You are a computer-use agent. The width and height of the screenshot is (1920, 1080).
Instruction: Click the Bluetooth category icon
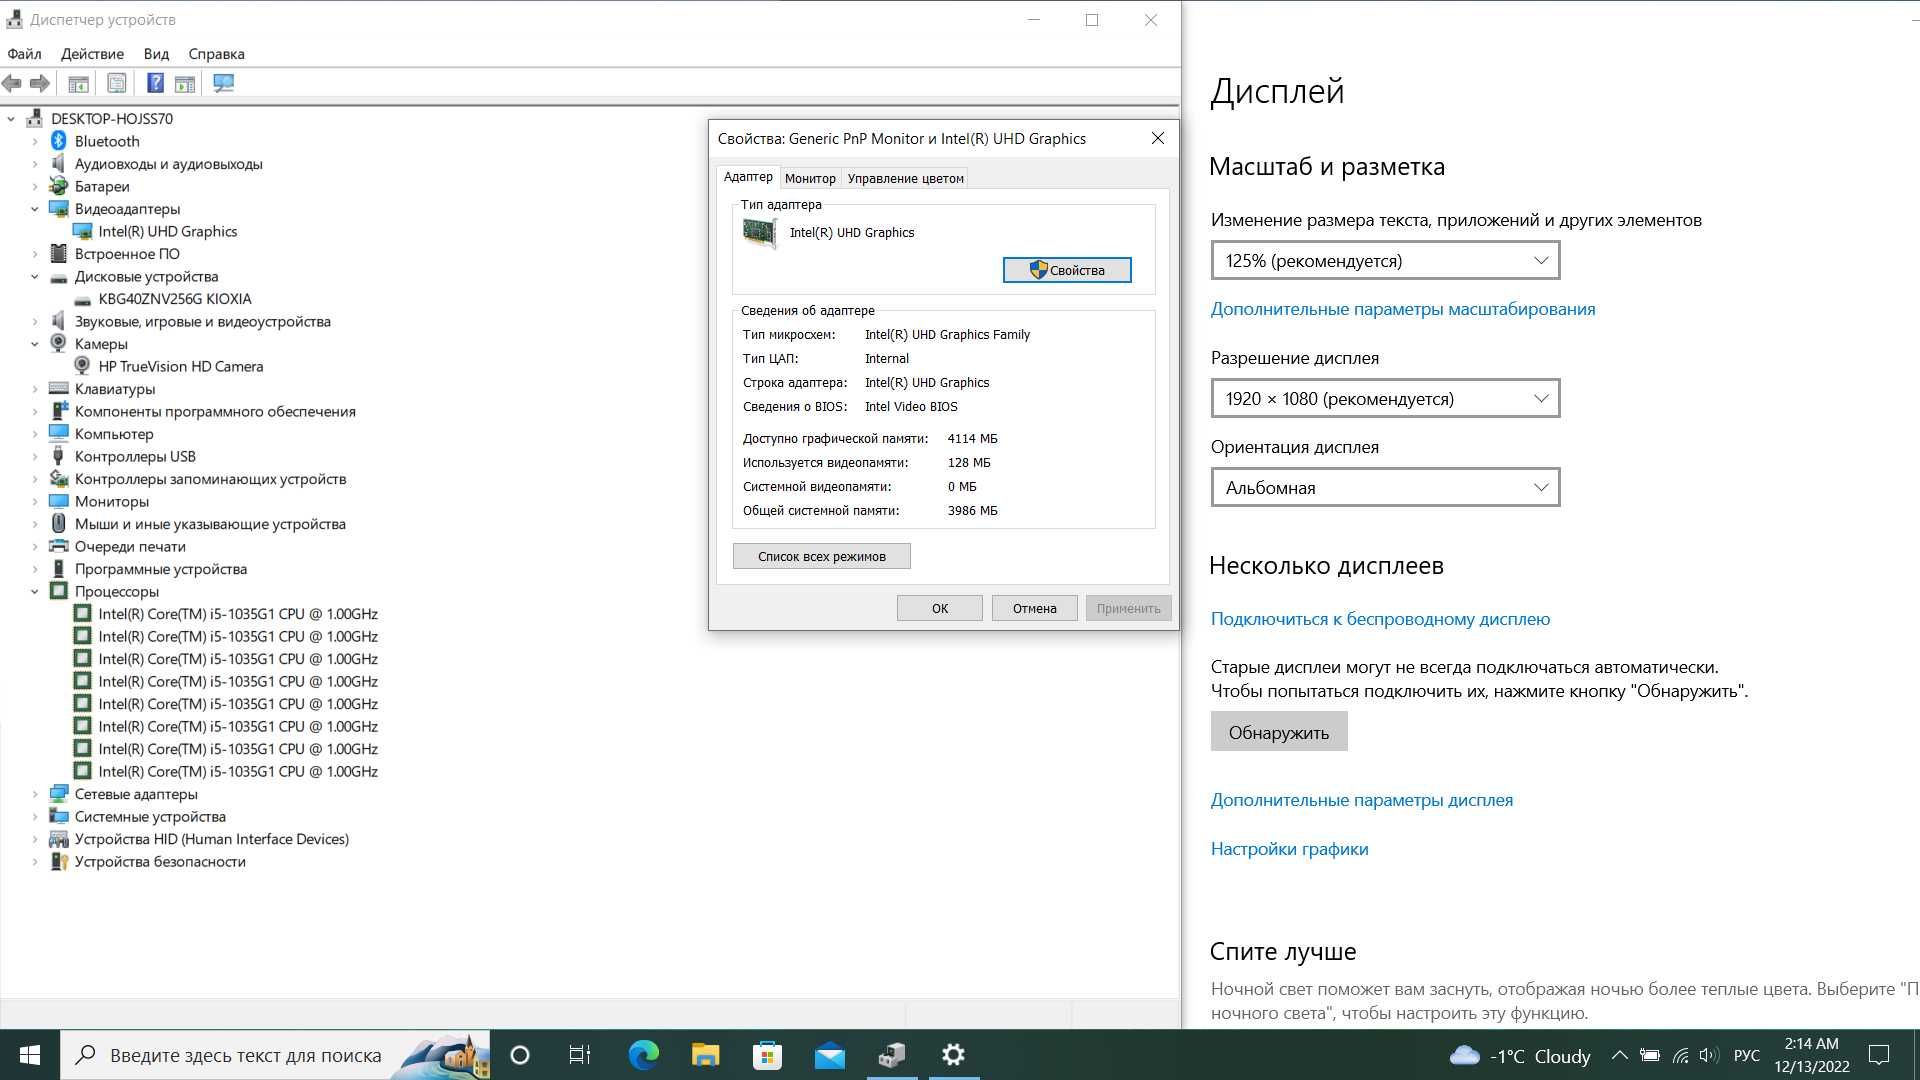(58, 141)
